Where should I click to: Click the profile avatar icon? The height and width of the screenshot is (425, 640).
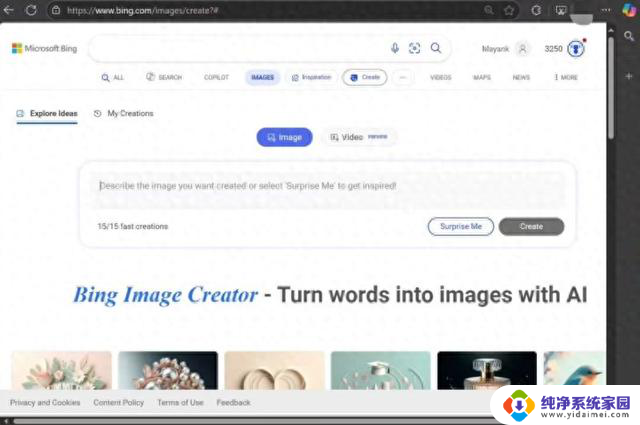[x=522, y=49]
